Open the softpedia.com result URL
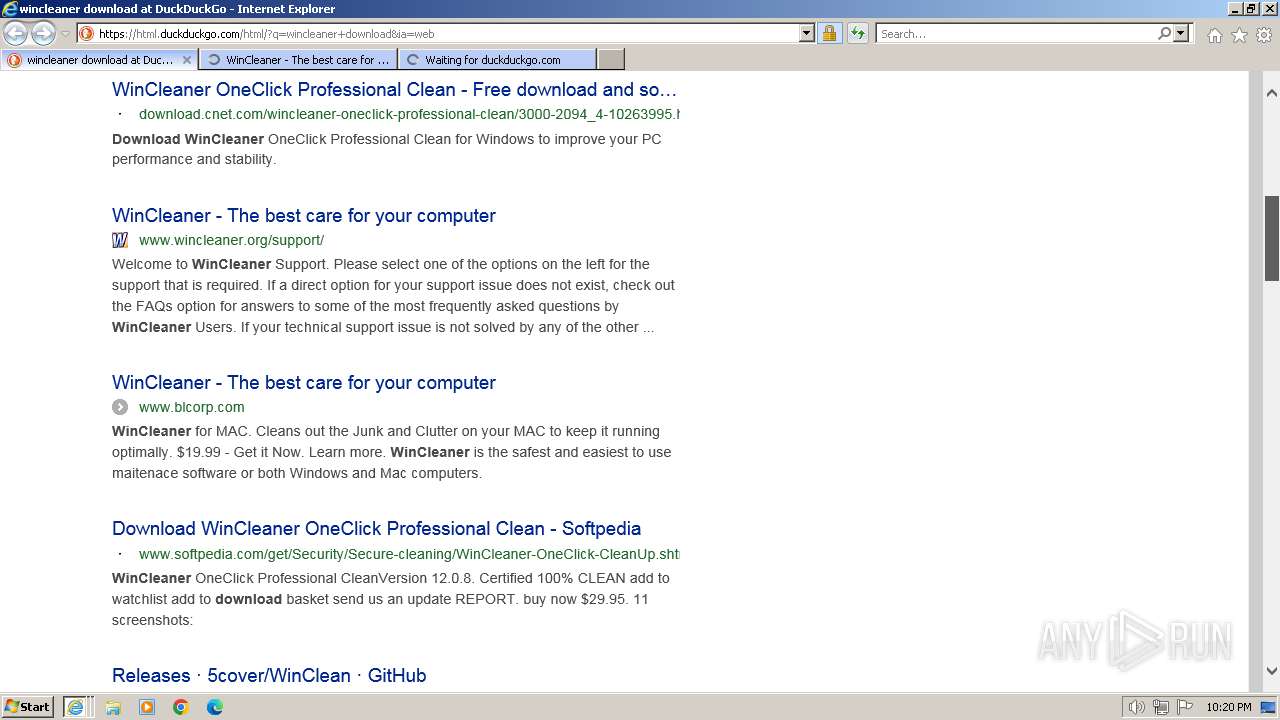 [x=409, y=554]
